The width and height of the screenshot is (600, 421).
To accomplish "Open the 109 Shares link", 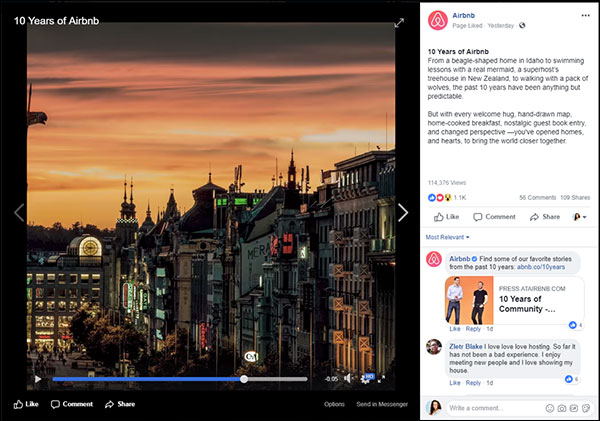I will coord(575,197).
